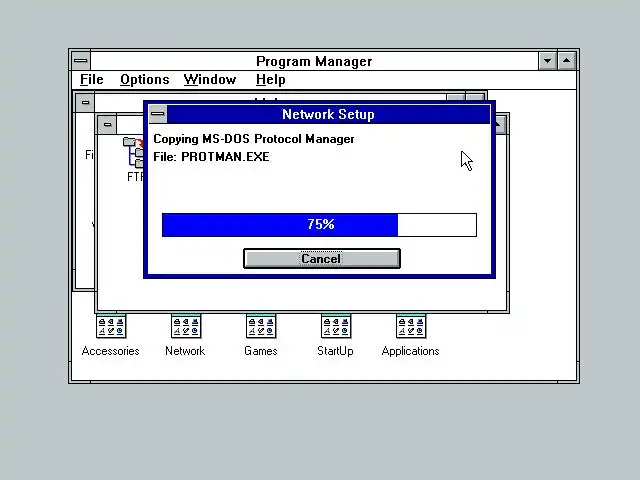Image resolution: width=640 pixels, height=480 pixels.
Task: Minimize the Program Manager window
Action: coord(547,61)
